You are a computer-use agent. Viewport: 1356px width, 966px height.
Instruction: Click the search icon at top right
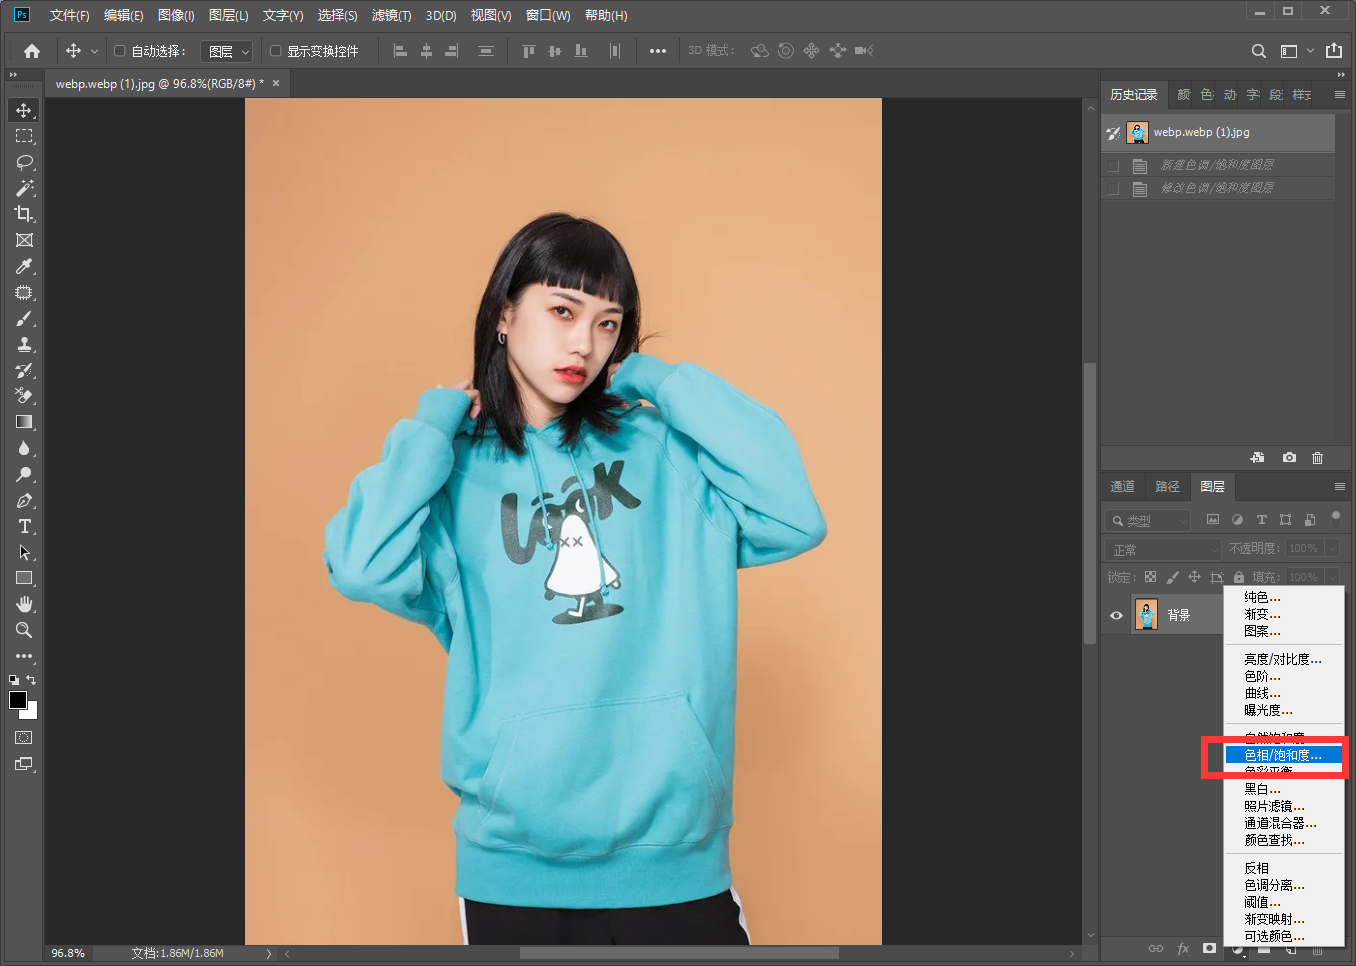(1259, 51)
